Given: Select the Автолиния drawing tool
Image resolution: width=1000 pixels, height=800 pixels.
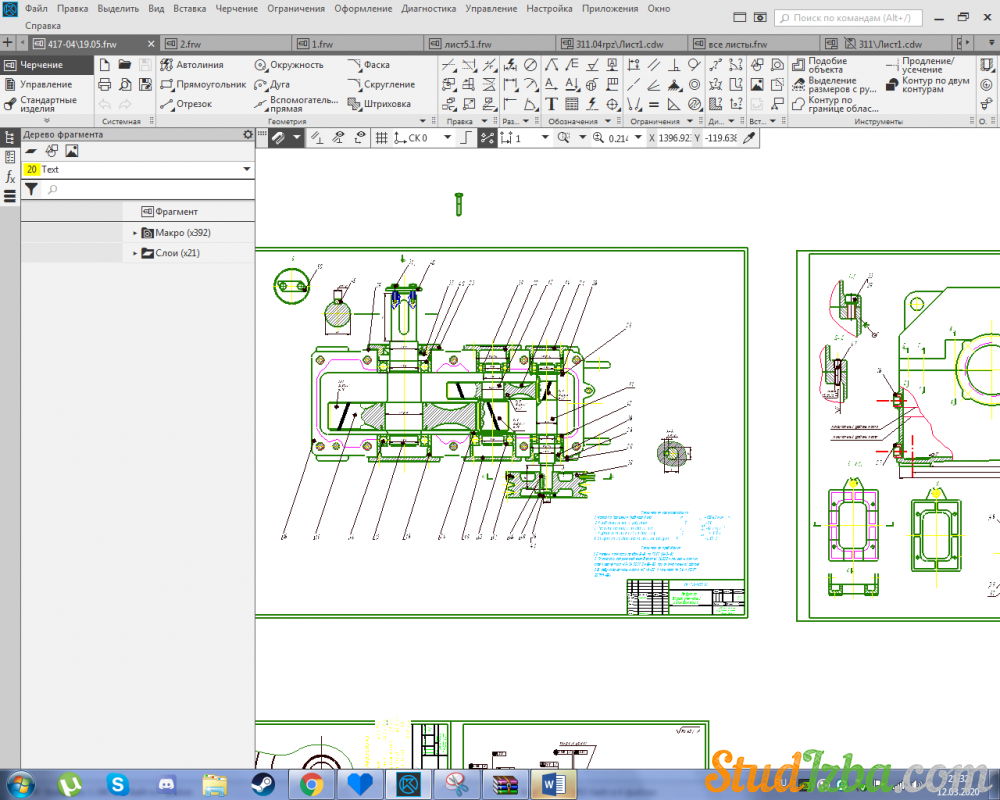Looking at the screenshot, I should (197, 65).
